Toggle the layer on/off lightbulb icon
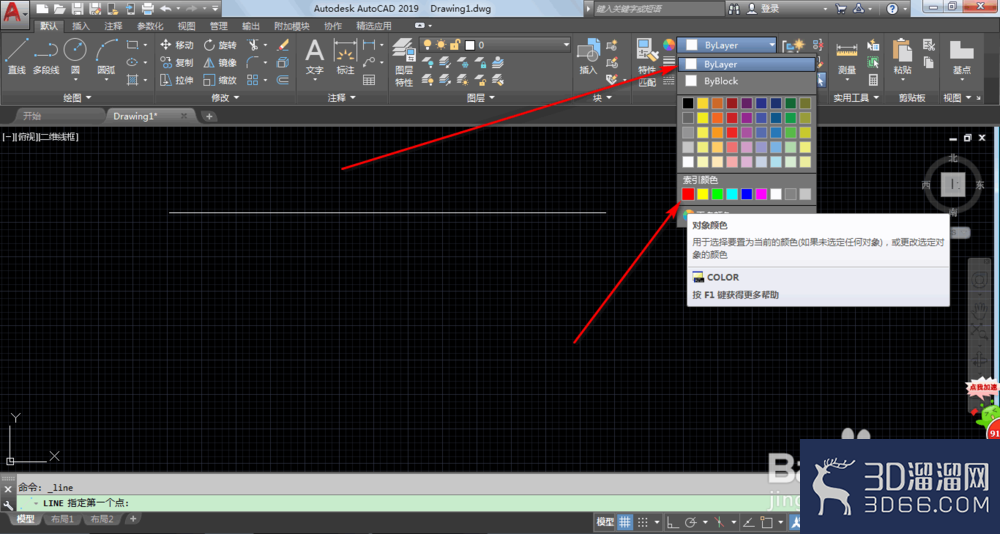The height and width of the screenshot is (534, 1000). 427,45
